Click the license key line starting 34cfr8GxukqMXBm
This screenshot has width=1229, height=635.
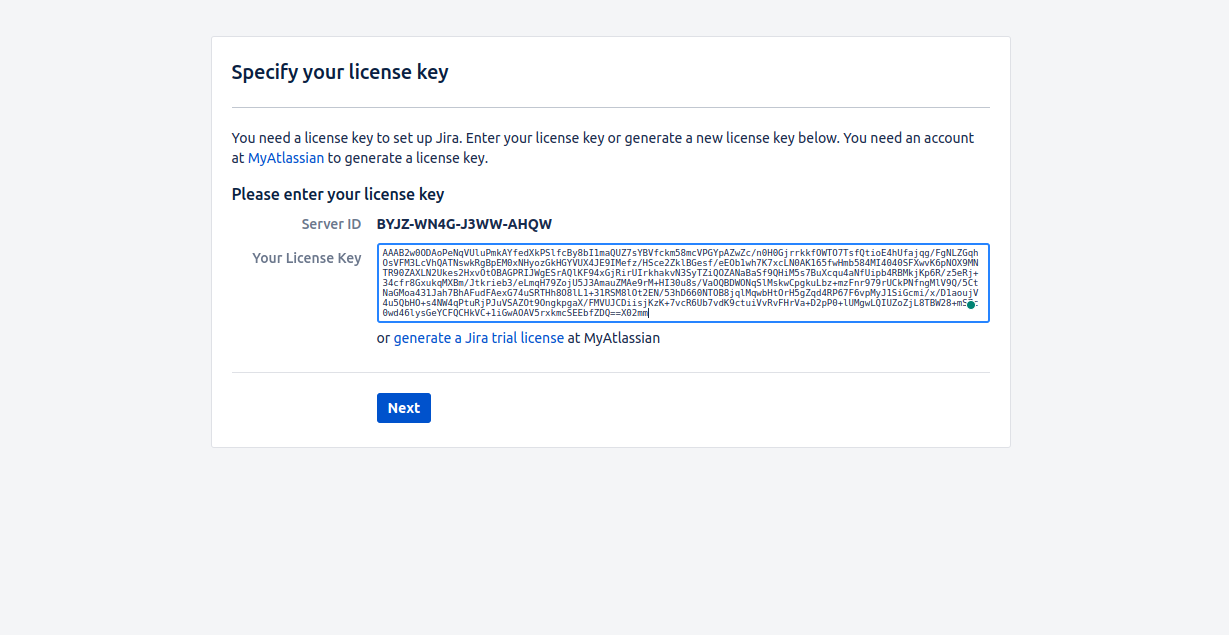(x=680, y=283)
